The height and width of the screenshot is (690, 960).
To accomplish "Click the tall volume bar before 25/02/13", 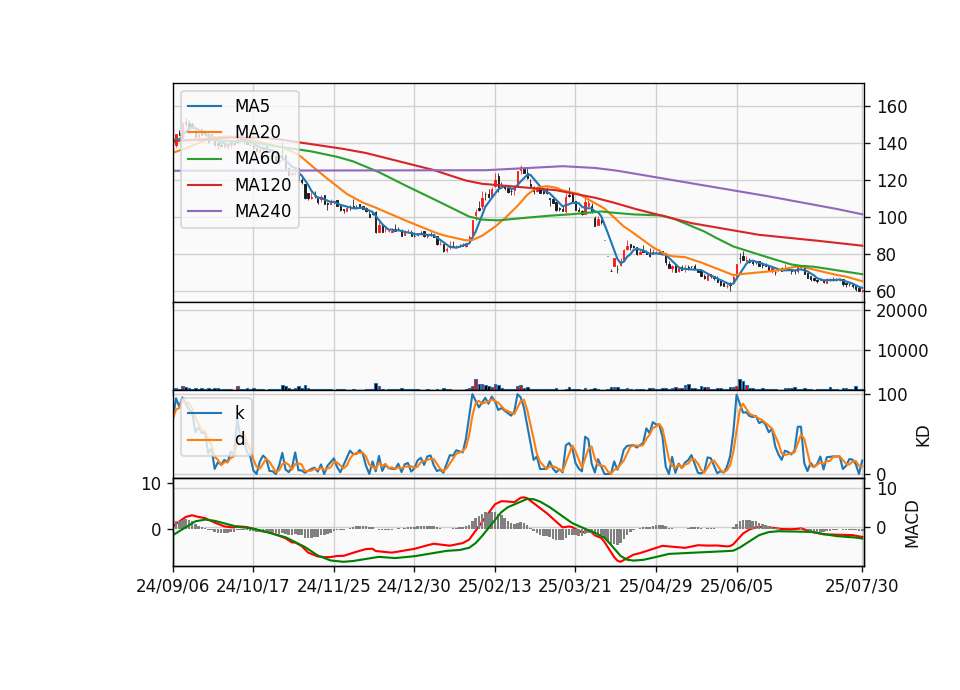I will pyautogui.click(x=476, y=384).
